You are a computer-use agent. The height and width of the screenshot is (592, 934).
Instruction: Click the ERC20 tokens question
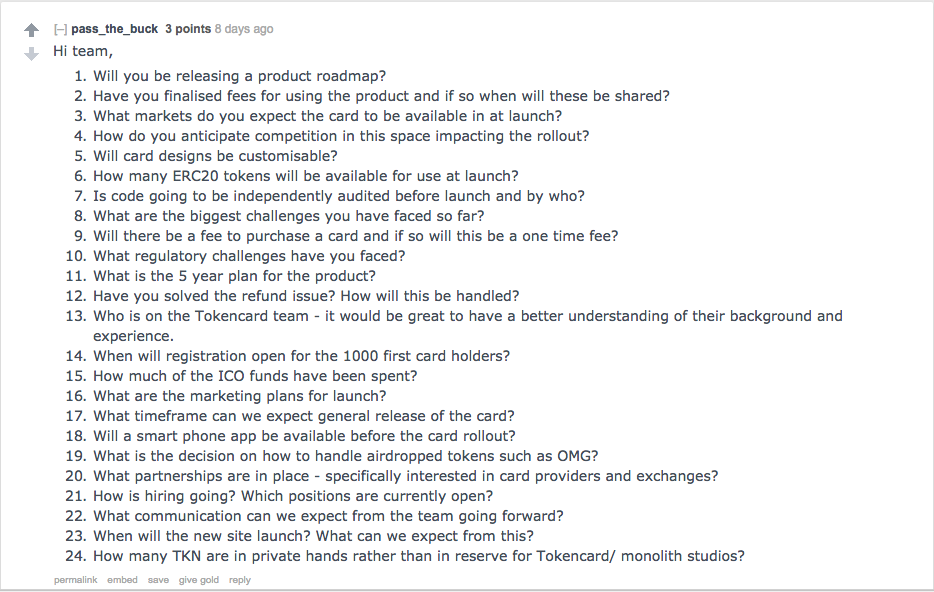pyautogui.click(x=306, y=176)
